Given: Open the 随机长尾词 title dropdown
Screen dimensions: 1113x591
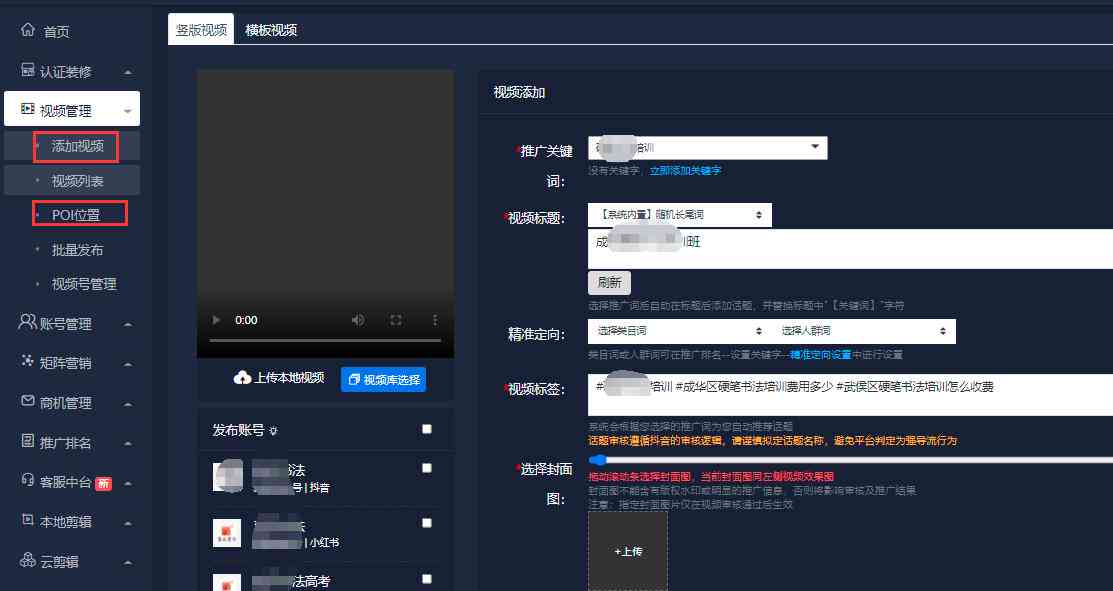Looking at the screenshot, I should 680,214.
